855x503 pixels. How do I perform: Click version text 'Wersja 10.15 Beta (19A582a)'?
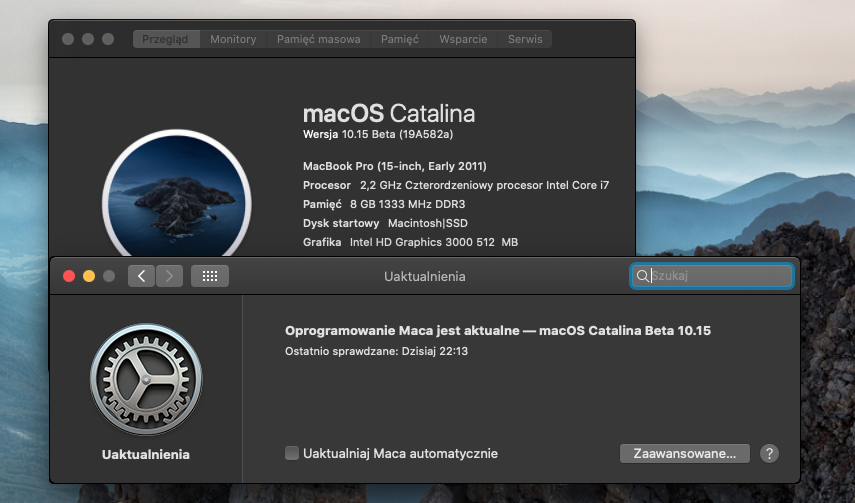378,134
